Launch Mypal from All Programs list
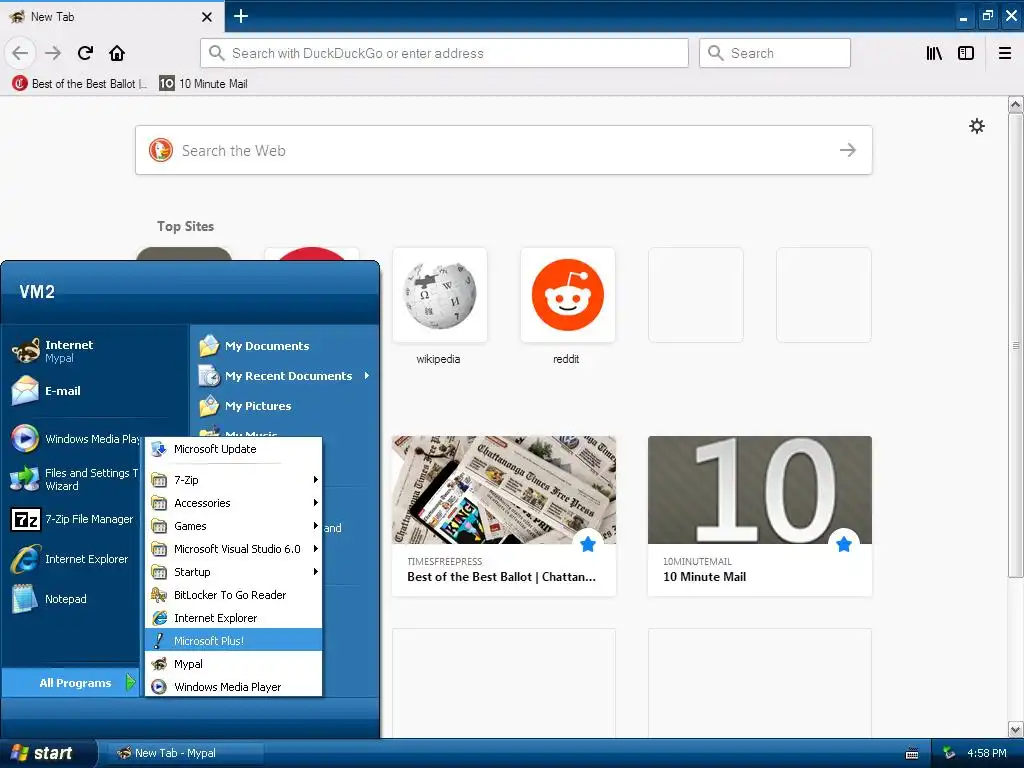This screenshot has height=768, width=1024. pyautogui.click(x=234, y=664)
